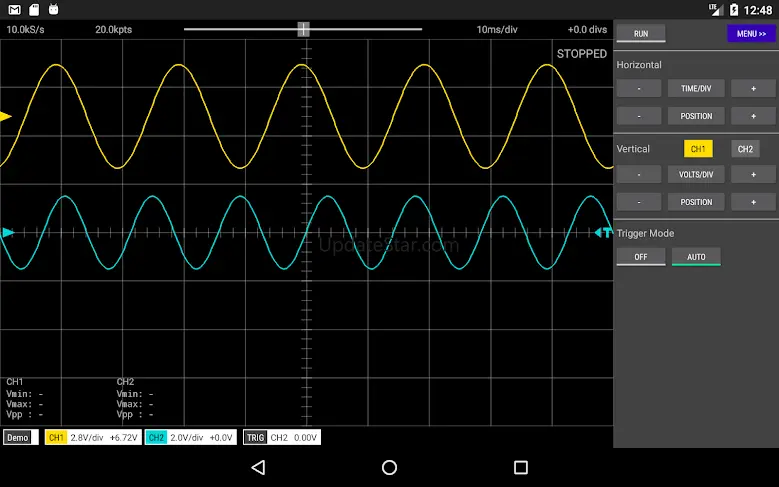Tap the 12:48 clock
This screenshot has height=487, width=779.
(x=758, y=9)
